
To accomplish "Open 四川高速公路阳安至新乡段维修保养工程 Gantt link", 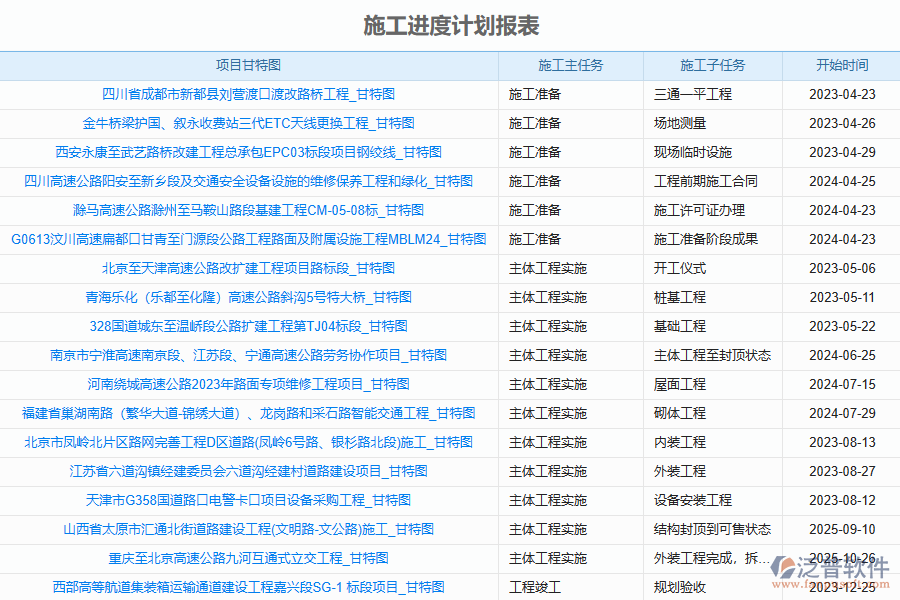I will [250, 181].
